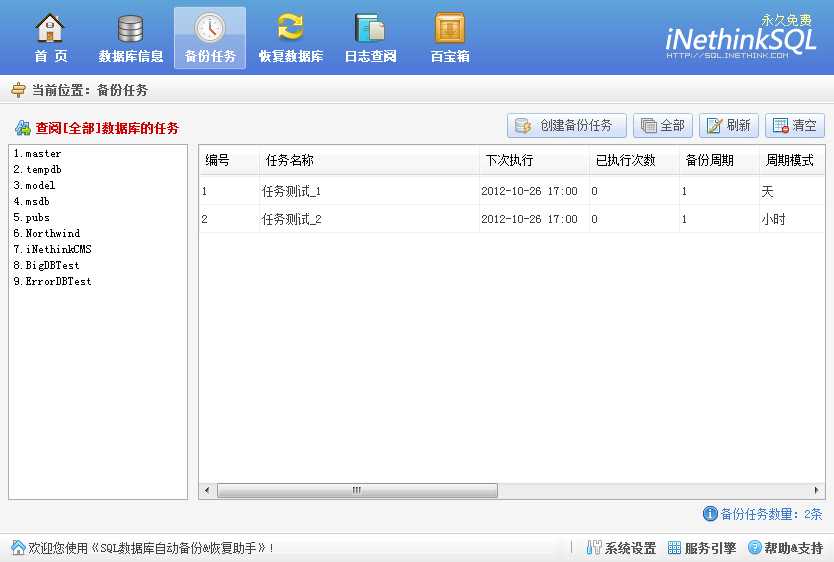Click the icon beside 查阅[全部]数据库的任务
834x562 pixels.
pyautogui.click(x=23, y=128)
